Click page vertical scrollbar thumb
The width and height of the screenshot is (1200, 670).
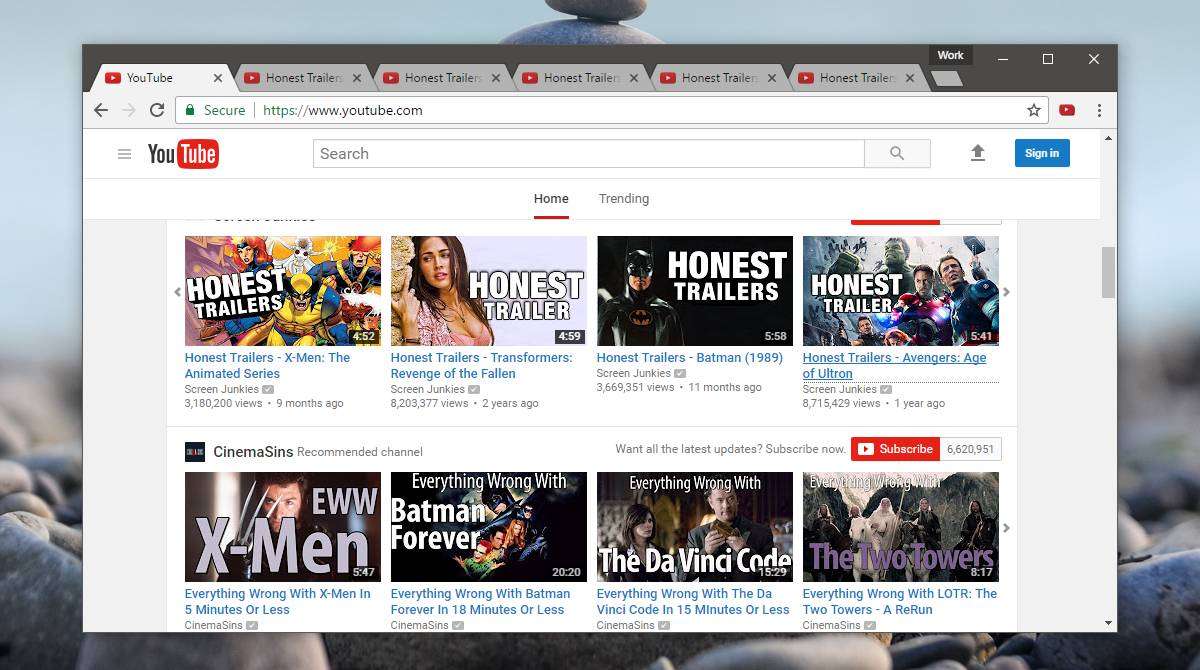click(1108, 272)
